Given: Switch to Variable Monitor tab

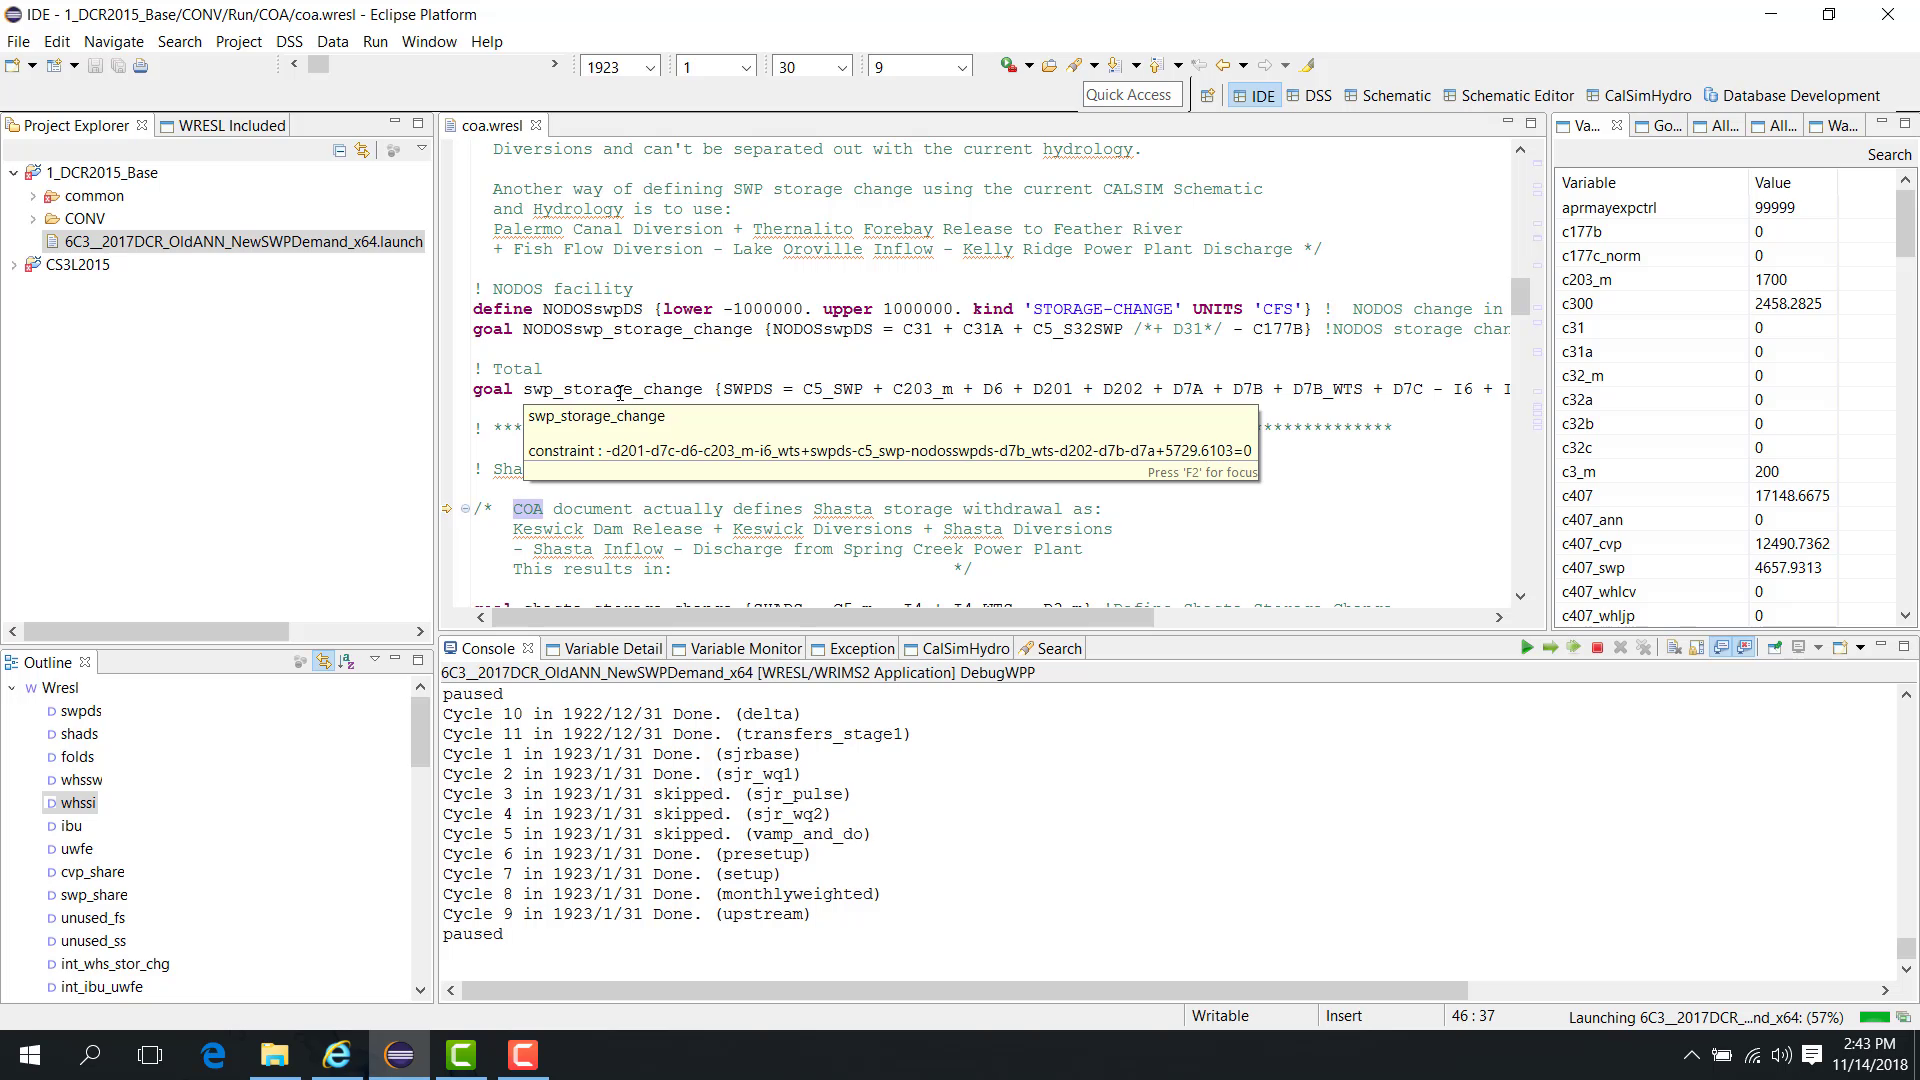Looking at the screenshot, I should pyautogui.click(x=737, y=648).
